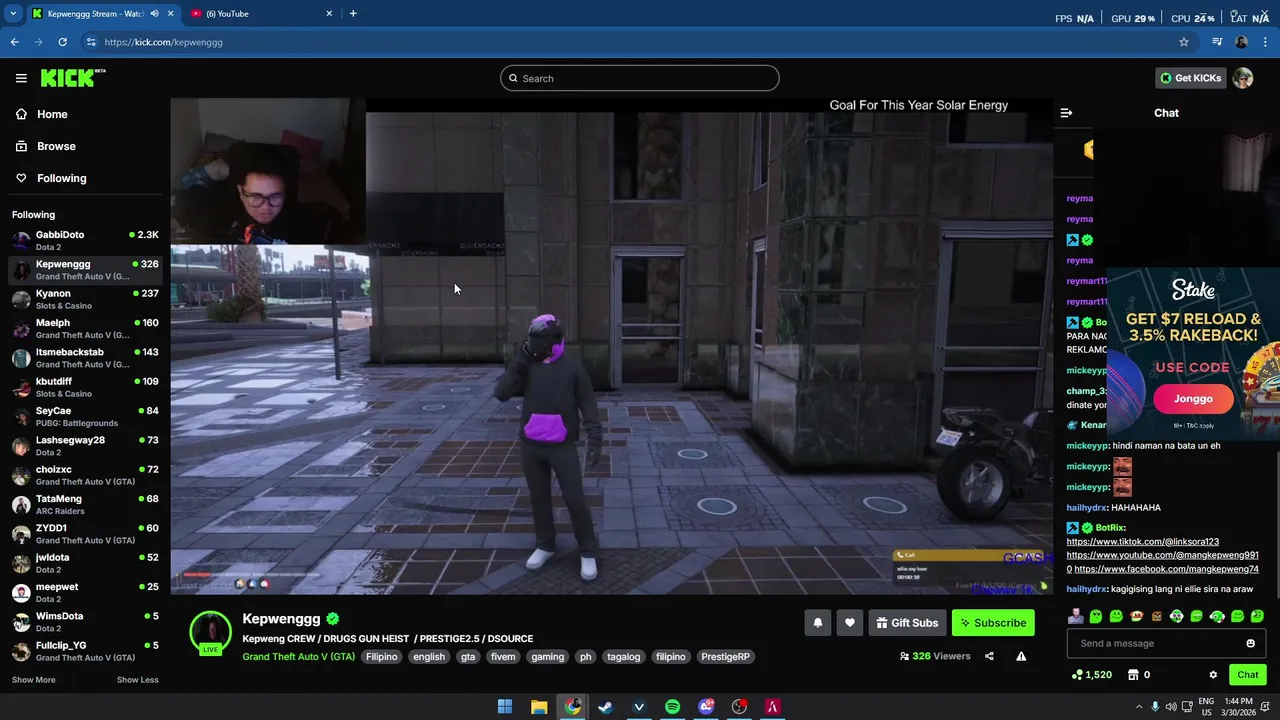
Task: Switch to the YouTube tab
Action: pyautogui.click(x=260, y=14)
